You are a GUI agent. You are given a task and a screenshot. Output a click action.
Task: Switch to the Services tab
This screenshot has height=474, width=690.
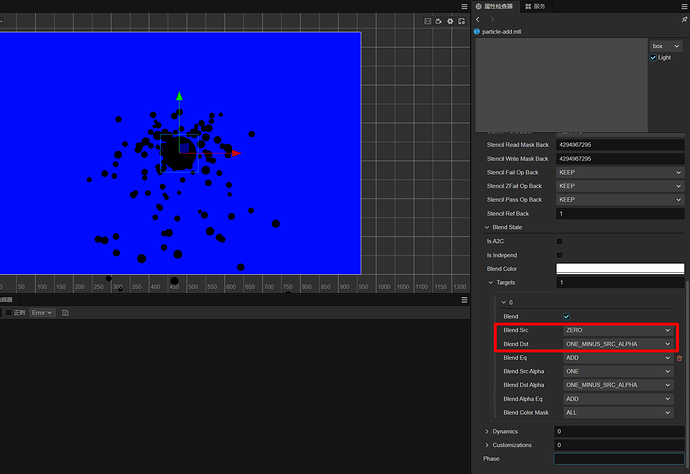[536, 6]
